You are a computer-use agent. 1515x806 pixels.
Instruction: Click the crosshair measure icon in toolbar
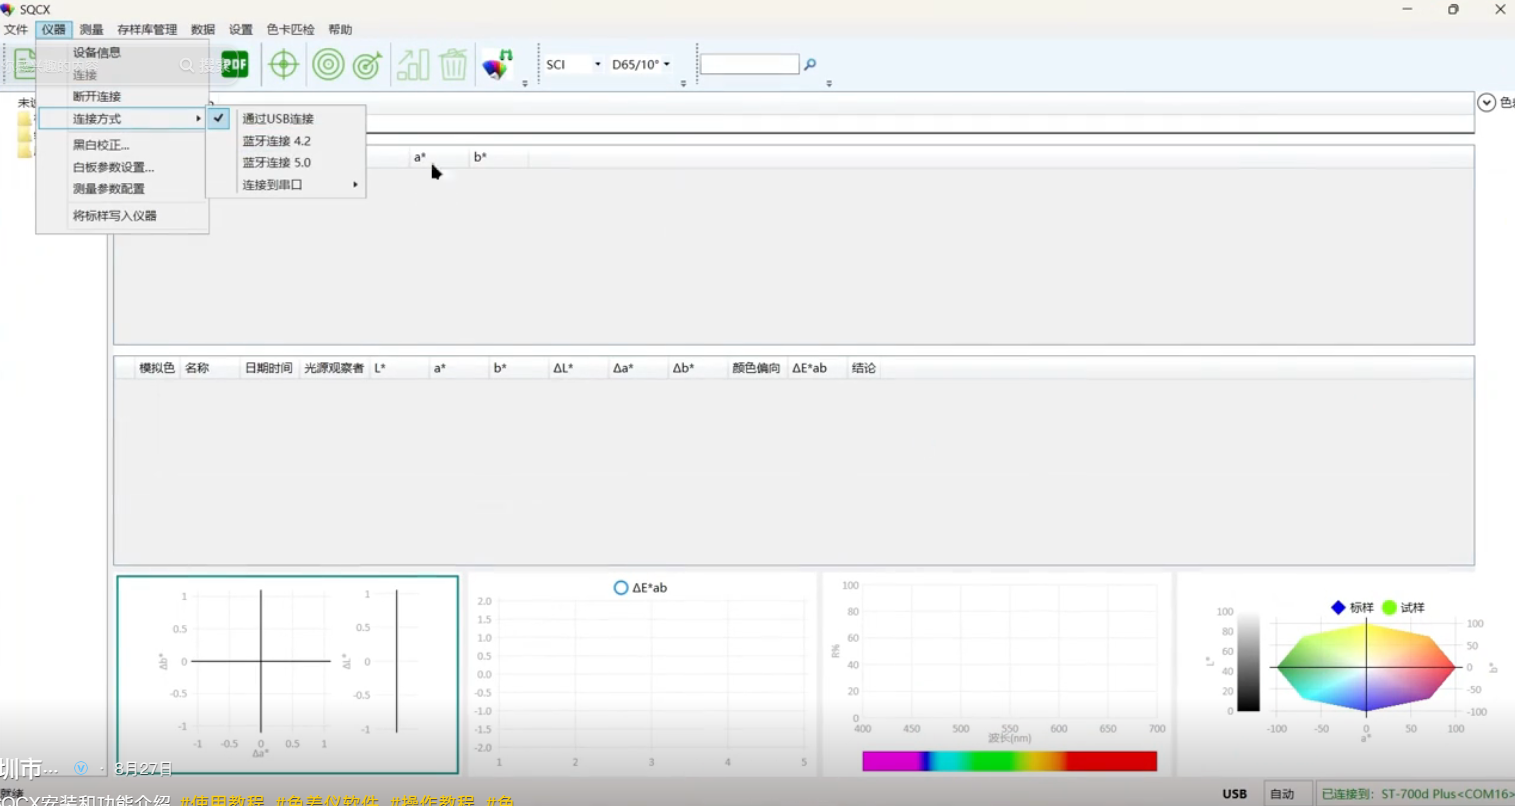coord(284,64)
